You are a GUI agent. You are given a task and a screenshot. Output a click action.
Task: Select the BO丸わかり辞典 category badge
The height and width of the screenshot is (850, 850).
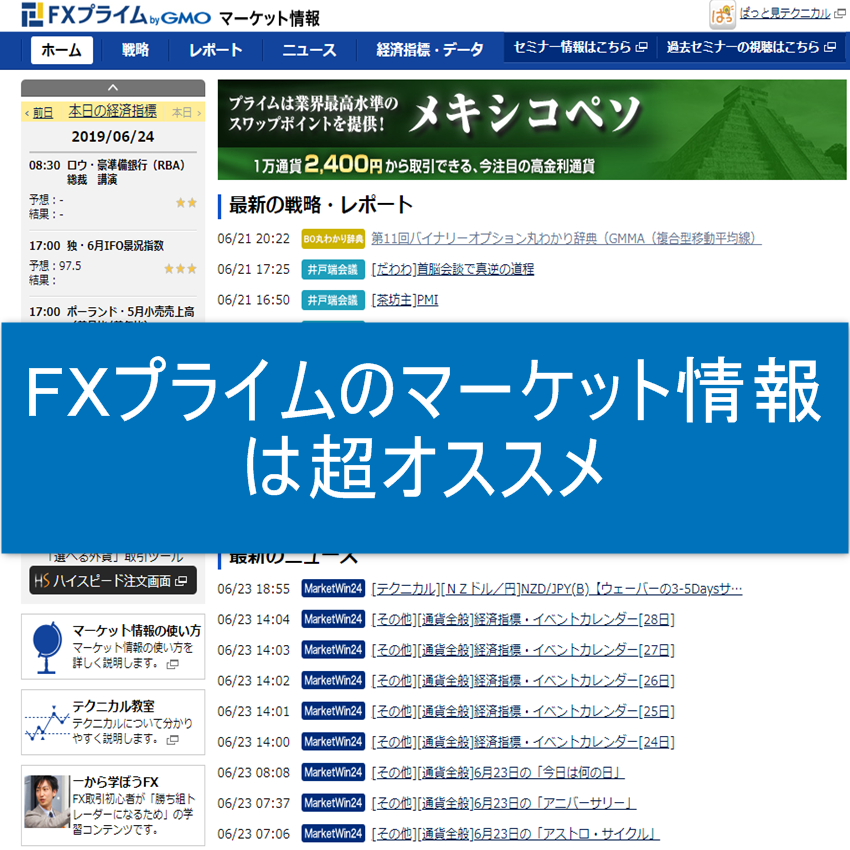[333, 239]
